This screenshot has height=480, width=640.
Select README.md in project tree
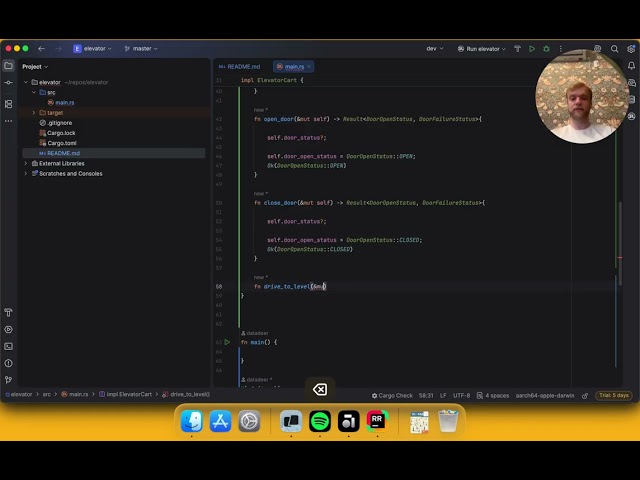coord(63,153)
